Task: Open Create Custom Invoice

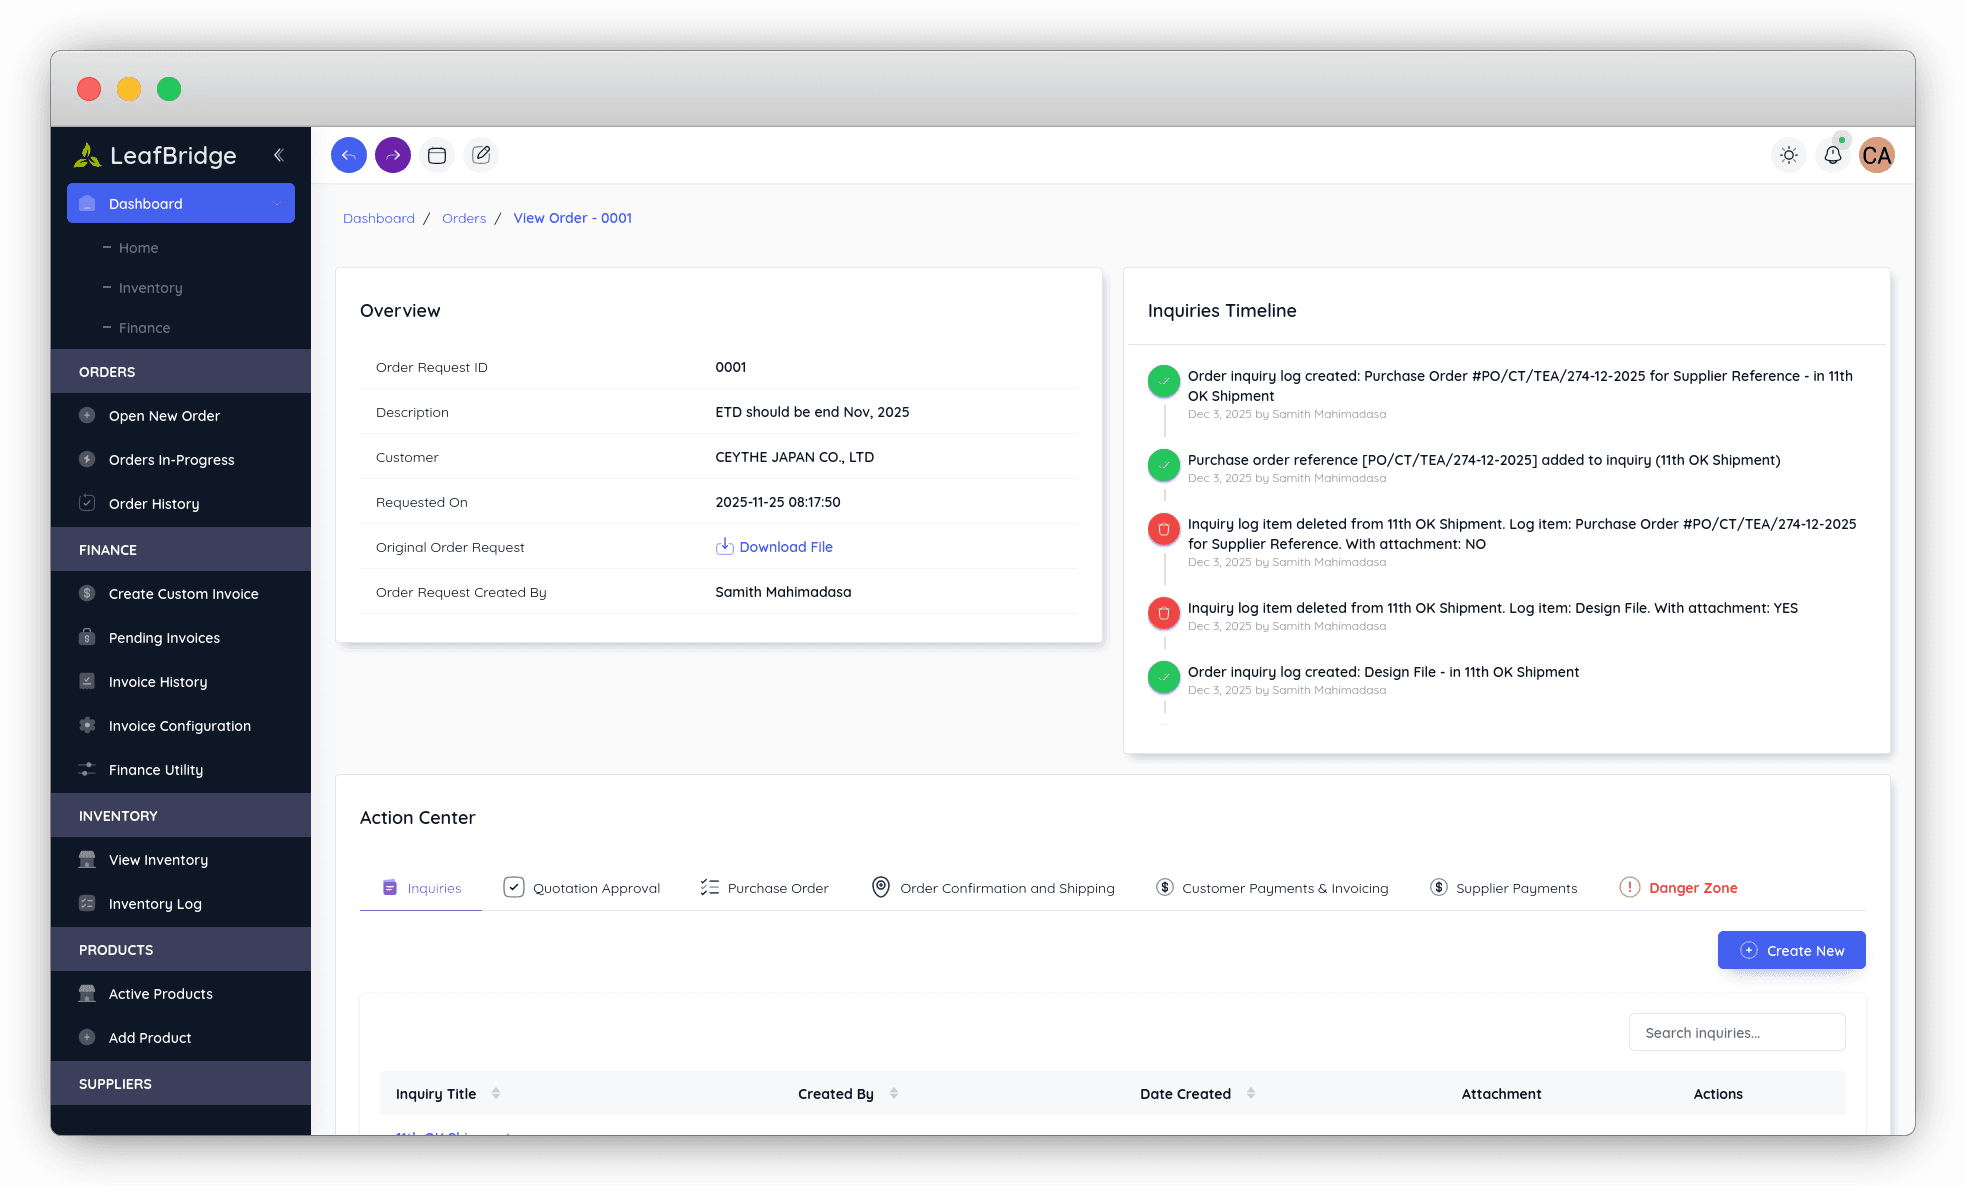Action: (x=183, y=594)
